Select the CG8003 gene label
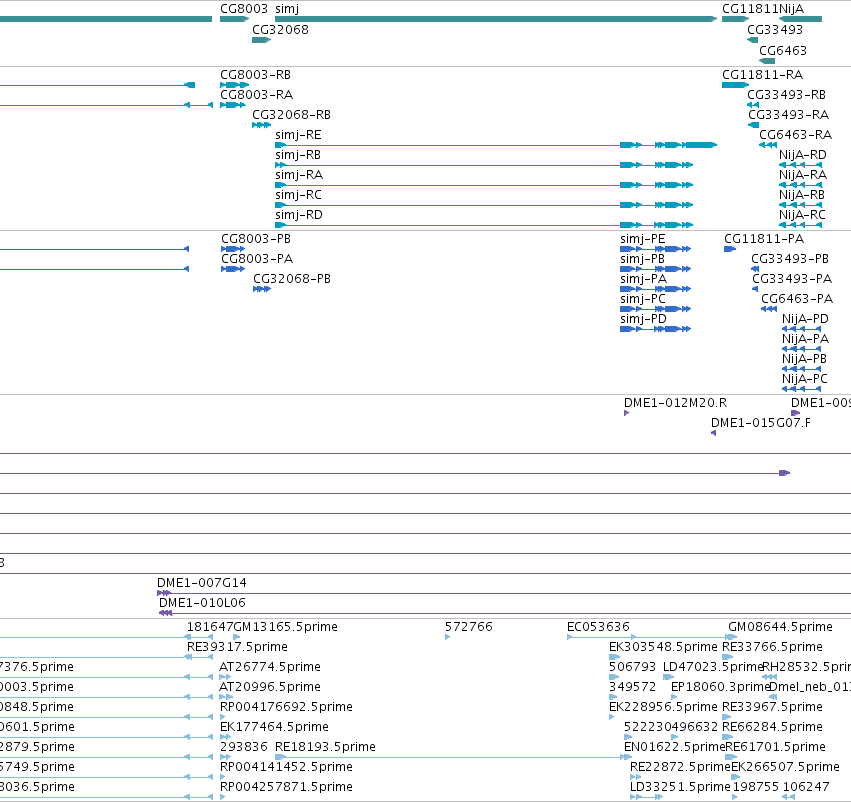Screen dimensions: 851x802 pos(244,9)
